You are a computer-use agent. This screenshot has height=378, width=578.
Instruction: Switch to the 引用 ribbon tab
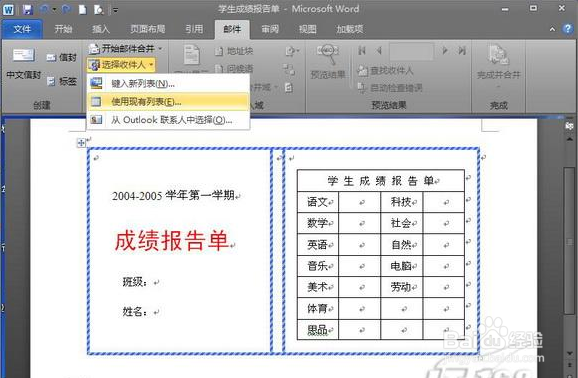pos(194,29)
